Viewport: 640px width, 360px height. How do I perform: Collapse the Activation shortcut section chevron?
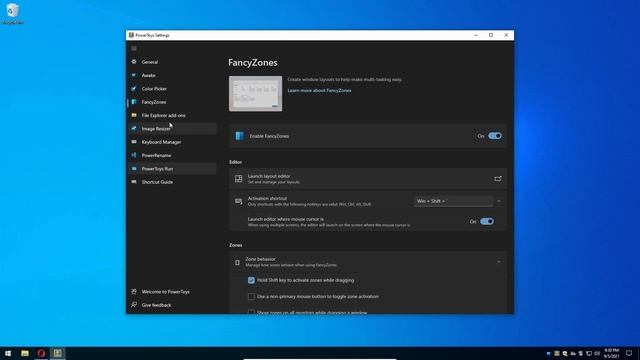pos(499,201)
